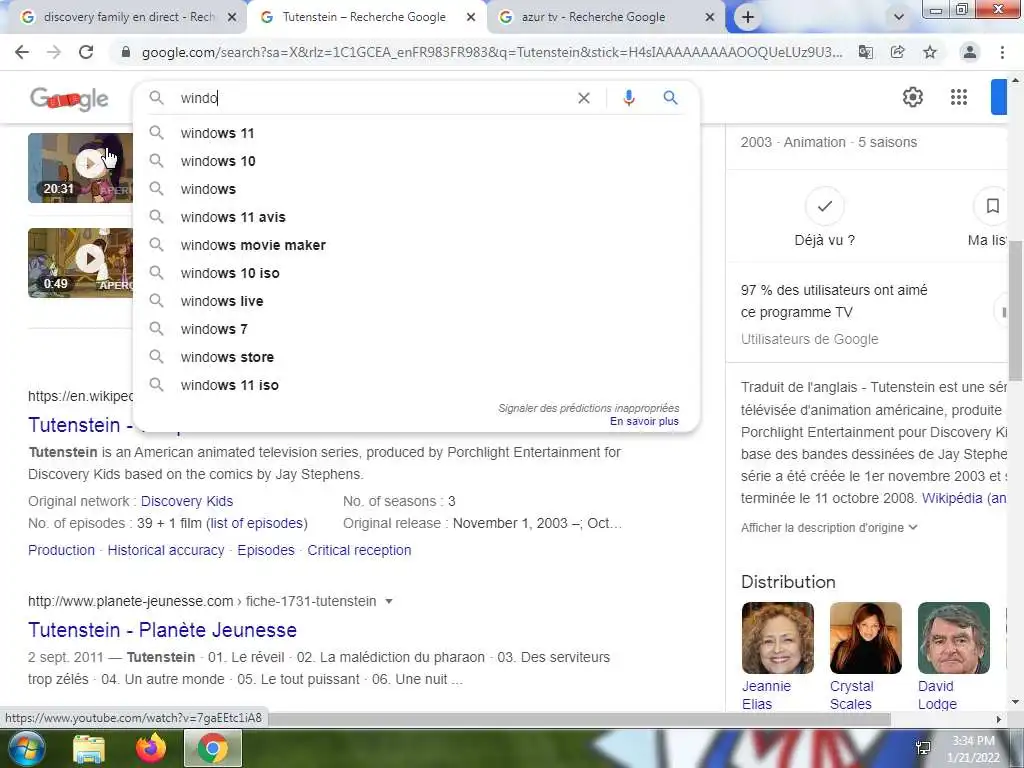The height and width of the screenshot is (768, 1024).
Task: Open the Critical reception link
Action: pyautogui.click(x=359, y=551)
